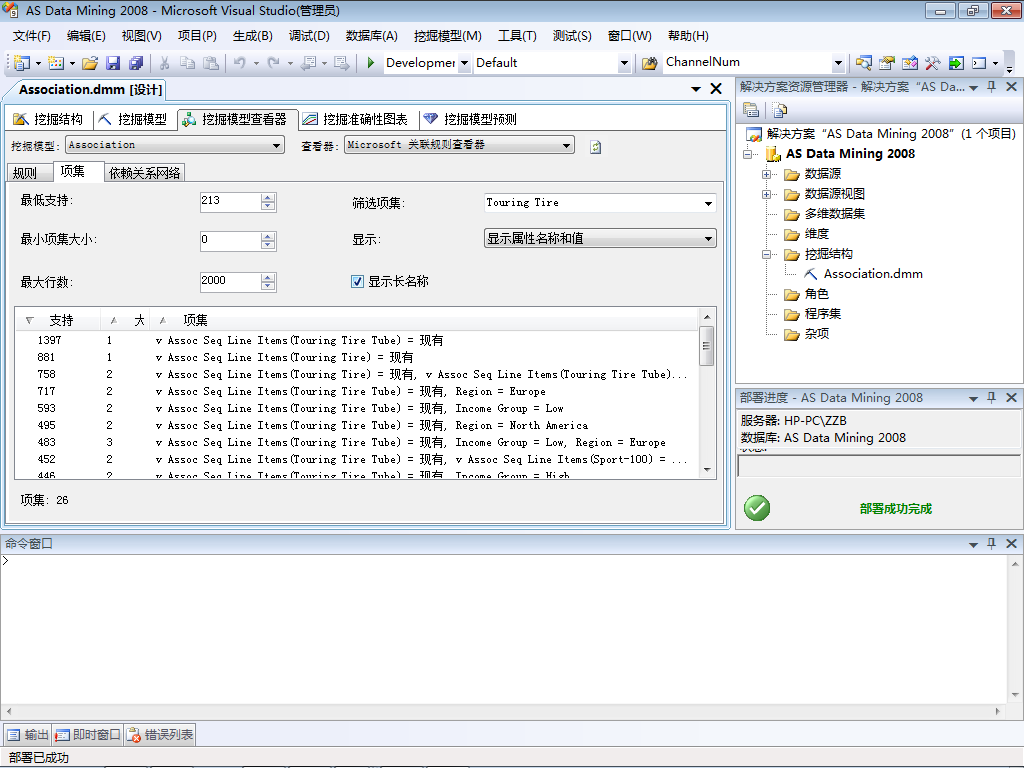This screenshot has width=1024, height=768.
Task: Open the Development configuration dropdown
Action: coord(464,63)
